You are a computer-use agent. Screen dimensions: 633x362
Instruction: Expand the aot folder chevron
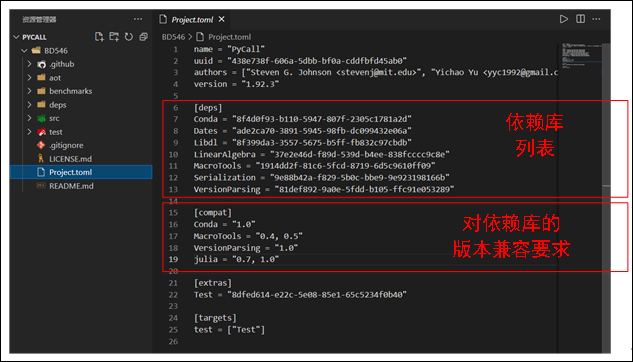[29, 77]
